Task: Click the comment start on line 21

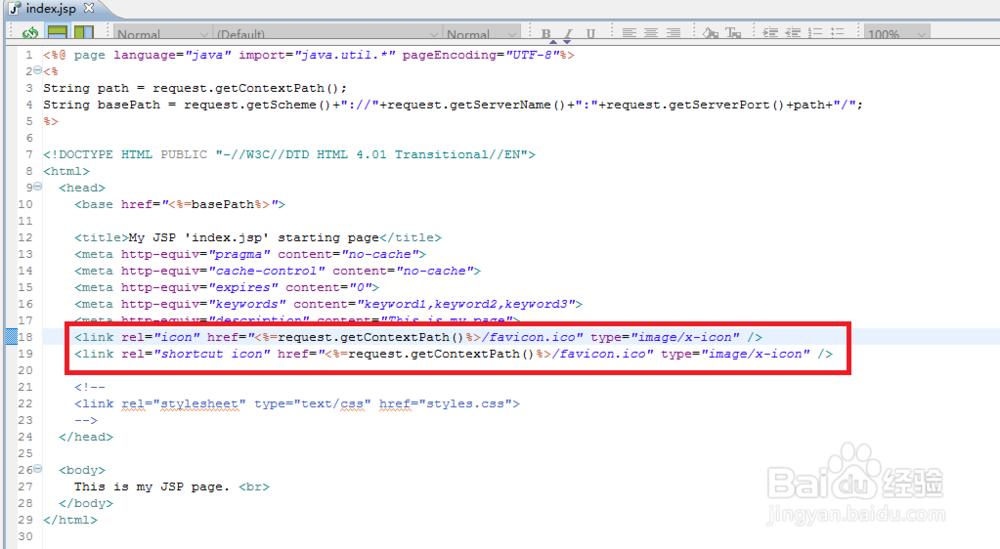Action: (90, 387)
